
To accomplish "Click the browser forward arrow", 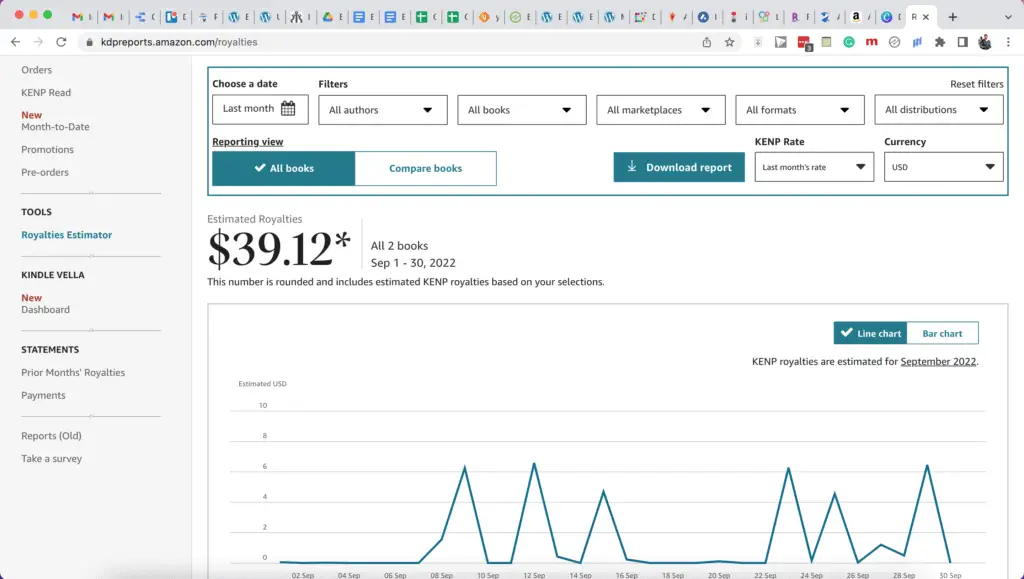I will (39, 42).
